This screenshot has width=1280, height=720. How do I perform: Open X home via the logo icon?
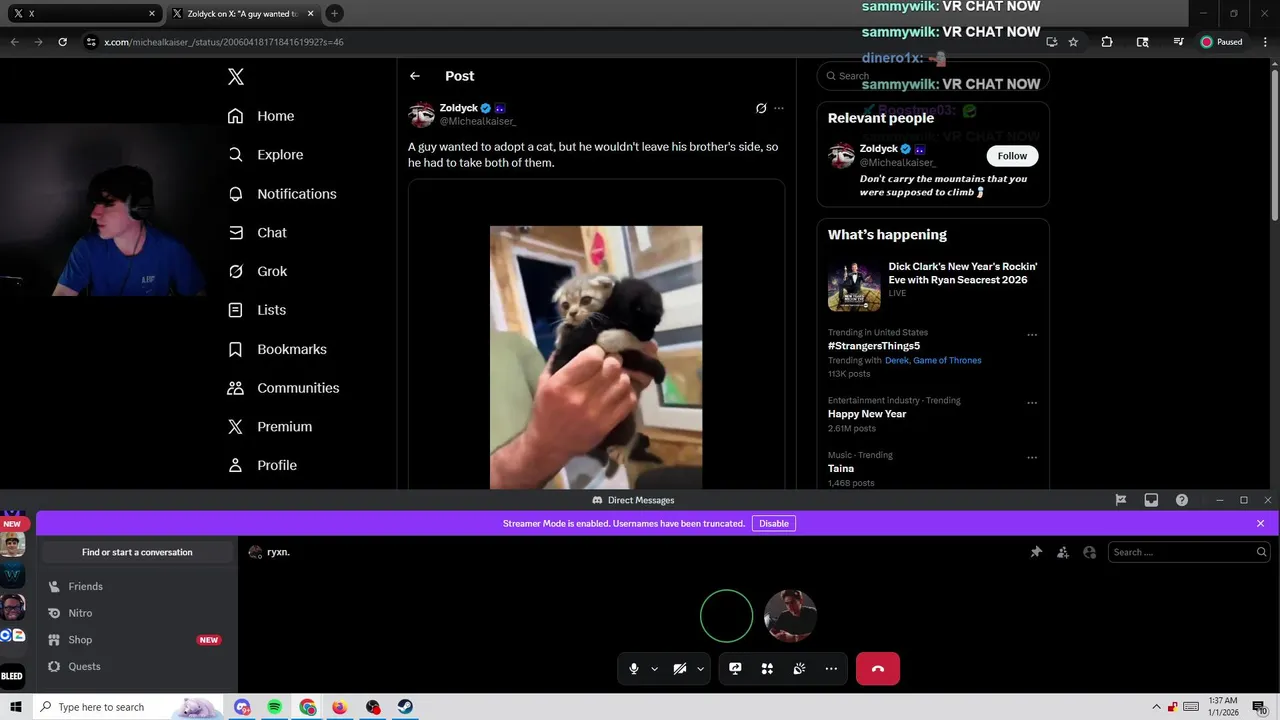tap(236, 77)
